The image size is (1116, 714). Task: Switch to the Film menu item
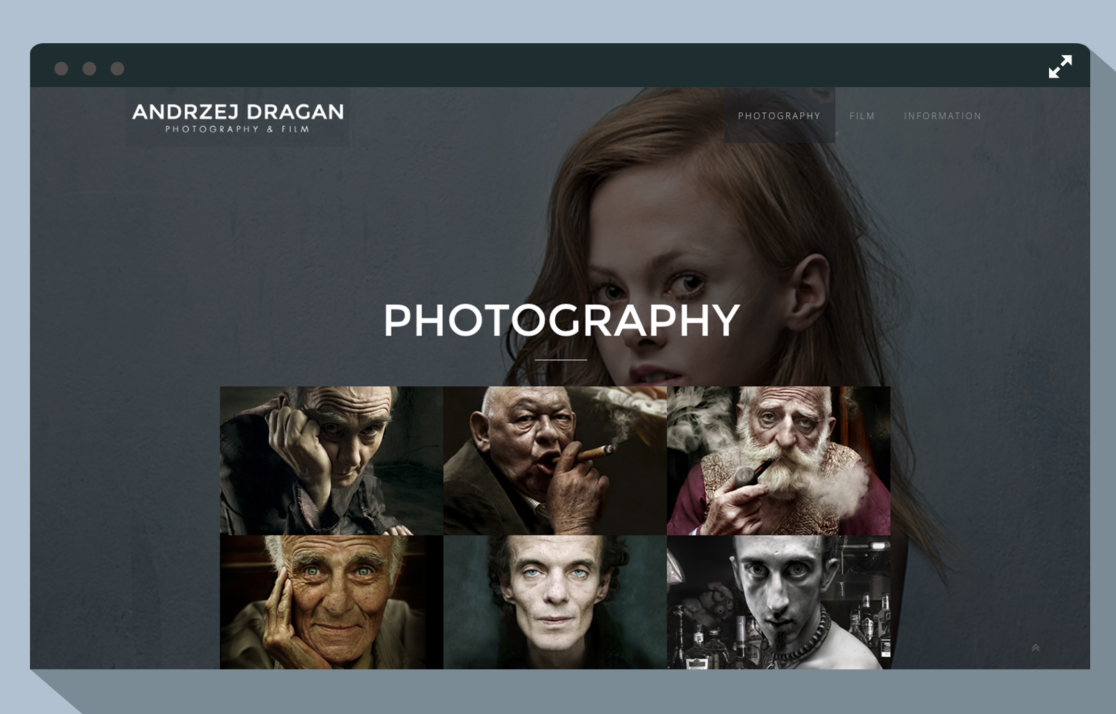[862, 116]
